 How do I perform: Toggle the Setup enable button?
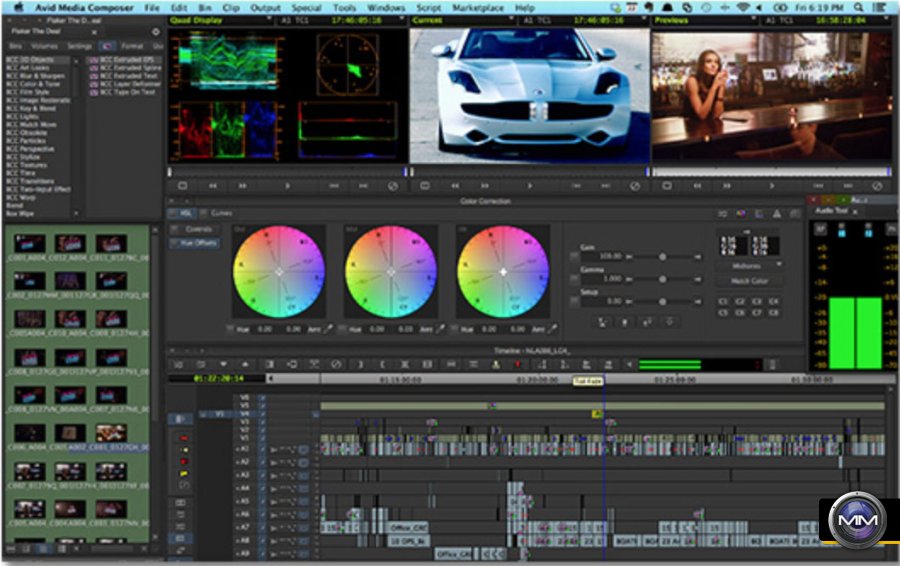(575, 301)
